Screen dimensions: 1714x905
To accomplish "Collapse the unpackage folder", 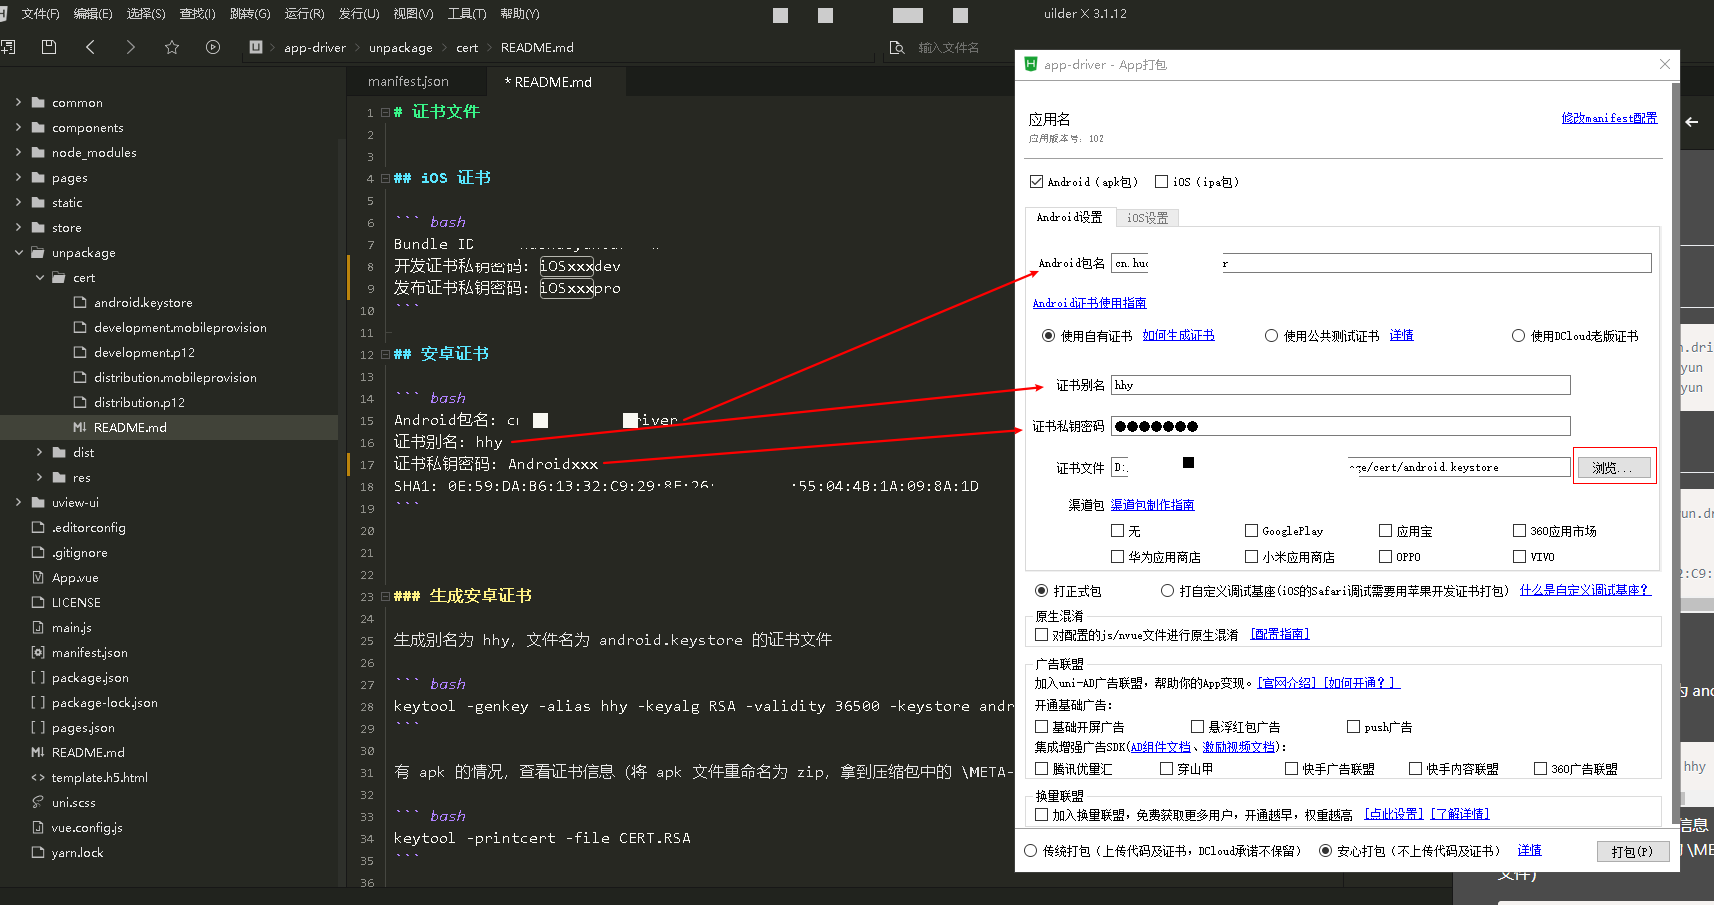I will tap(19, 253).
